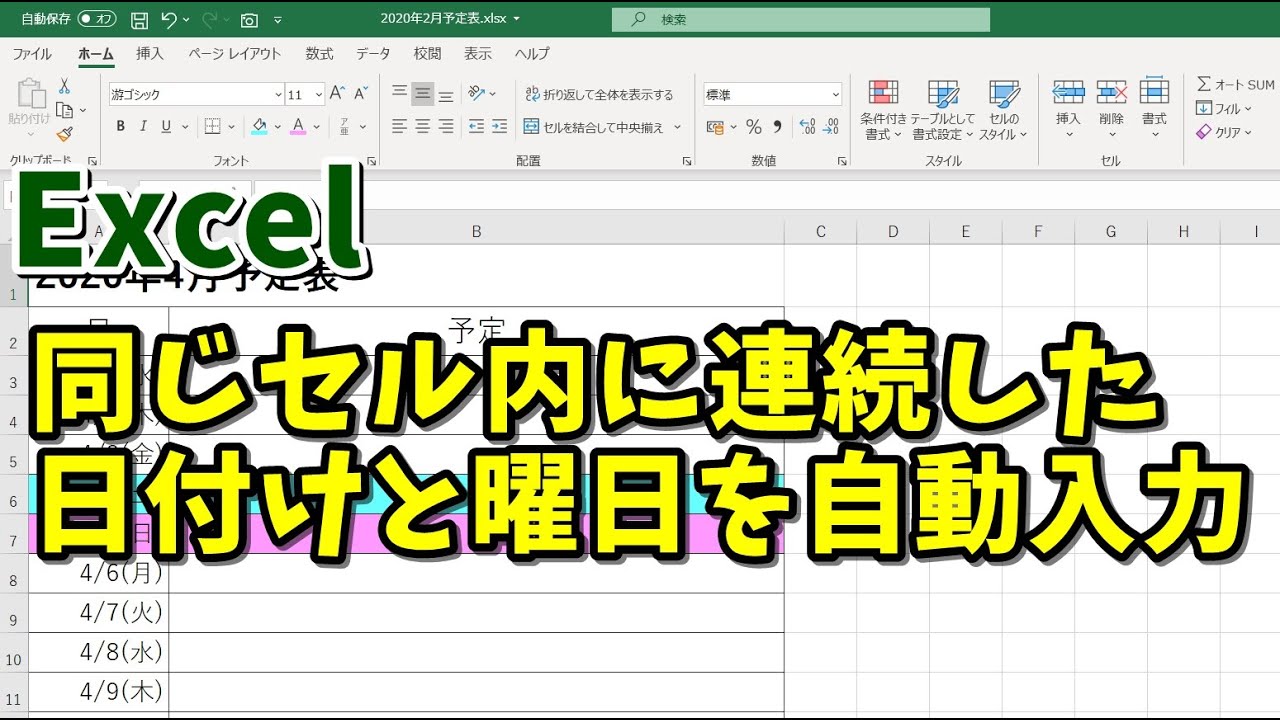Click the borders grid icon
The width and height of the screenshot is (1280, 720).
pos(212,126)
